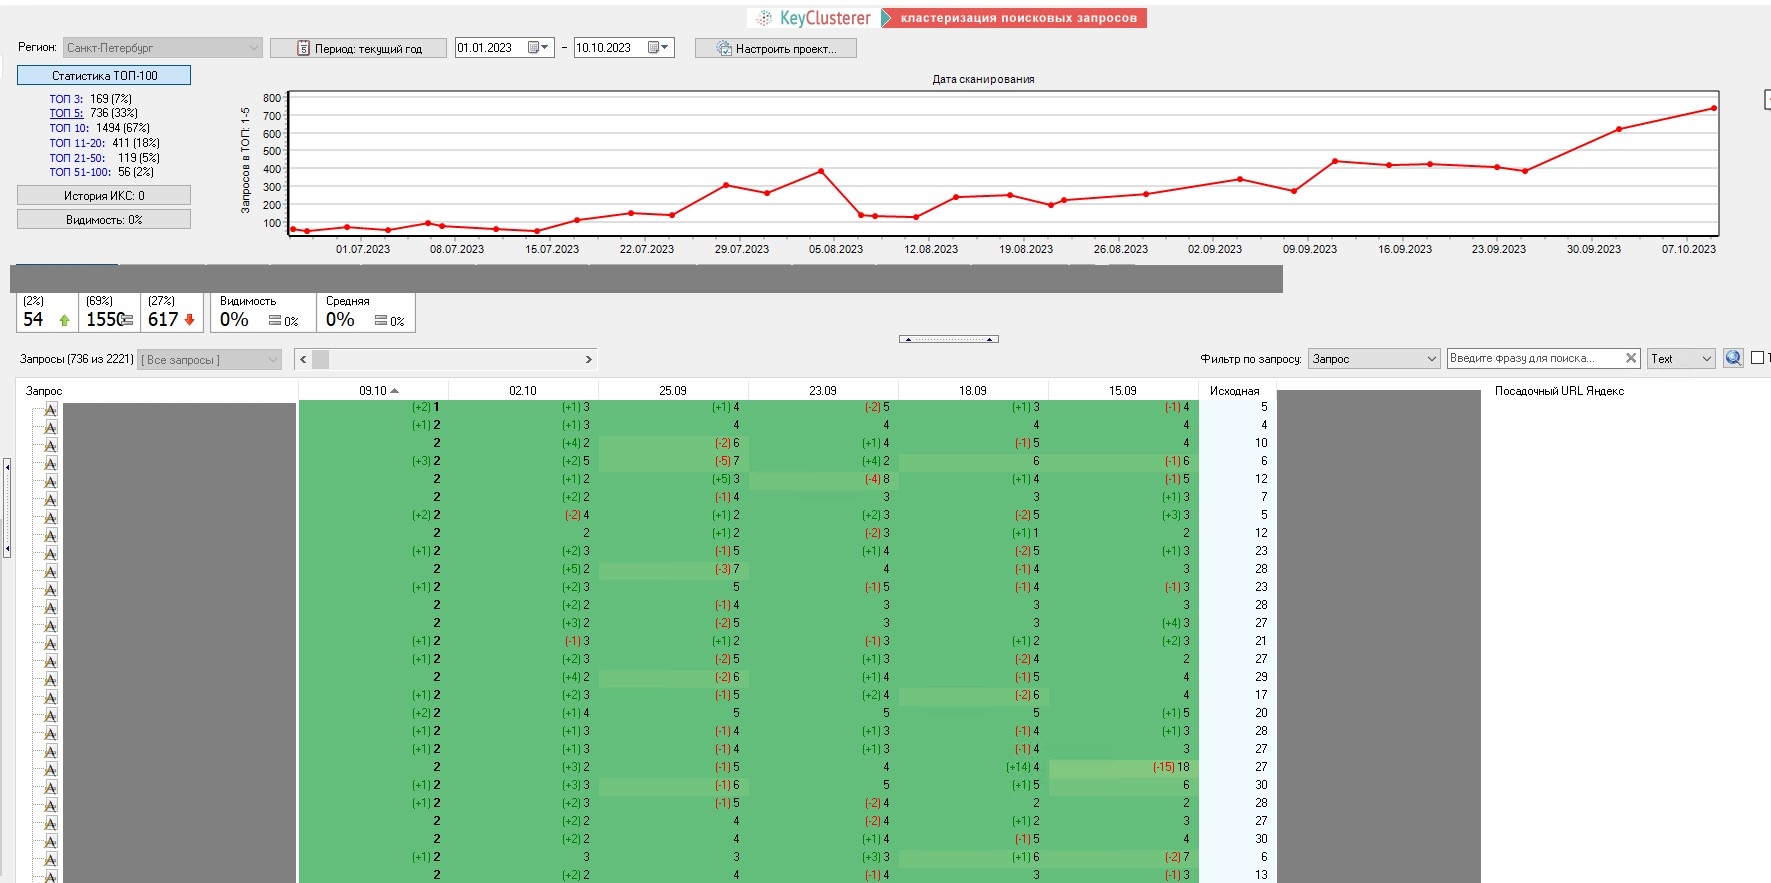Click the chart peak point near 05.08.2023
1771x883 pixels.
click(821, 171)
